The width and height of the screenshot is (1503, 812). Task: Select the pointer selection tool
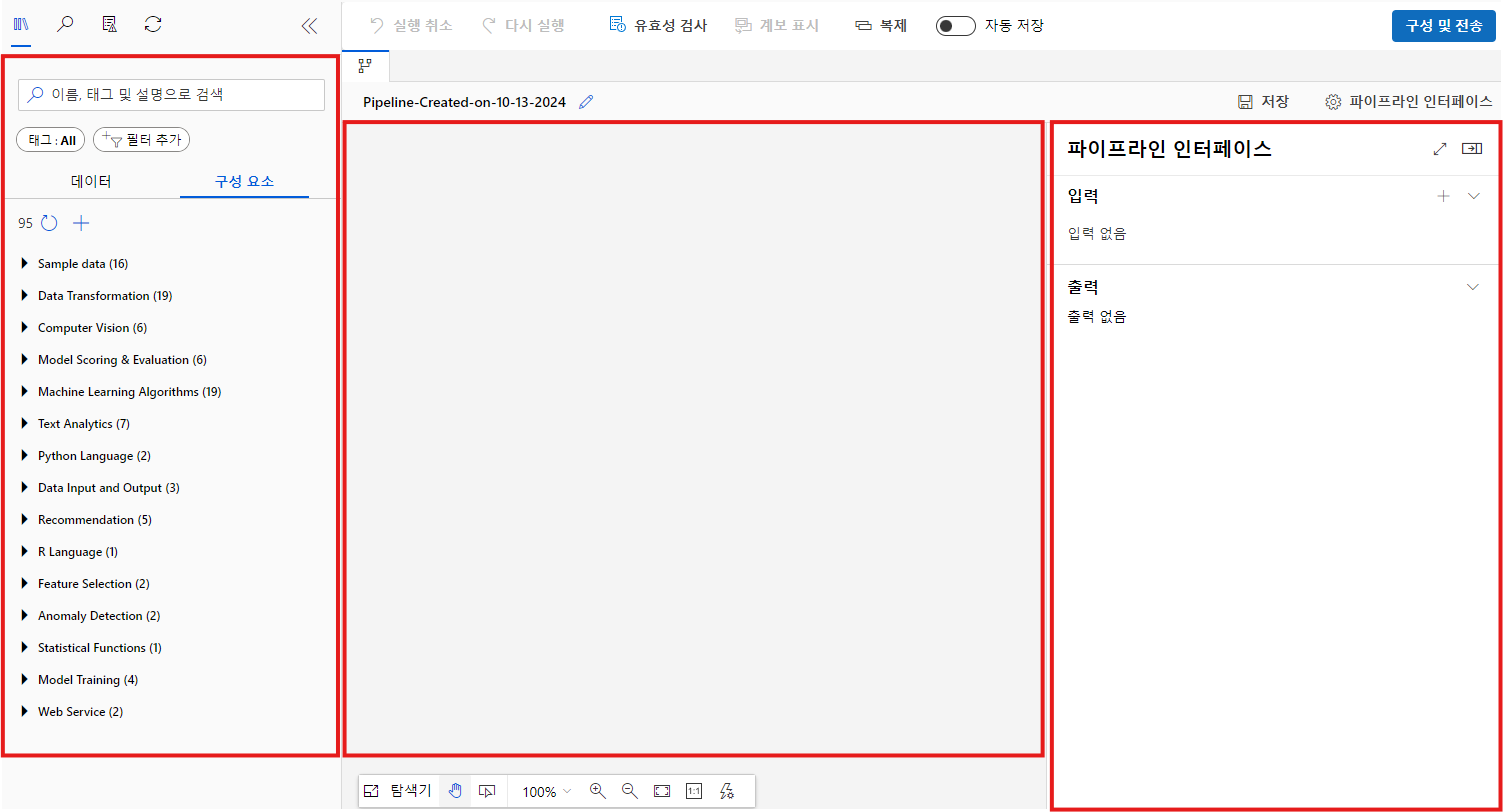(487, 791)
